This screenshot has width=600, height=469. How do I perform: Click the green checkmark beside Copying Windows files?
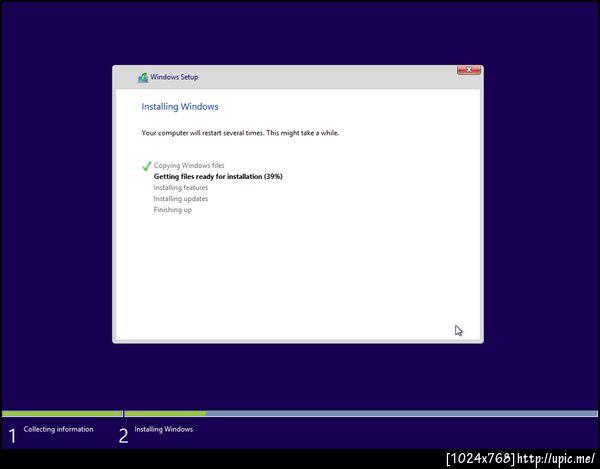point(147,166)
